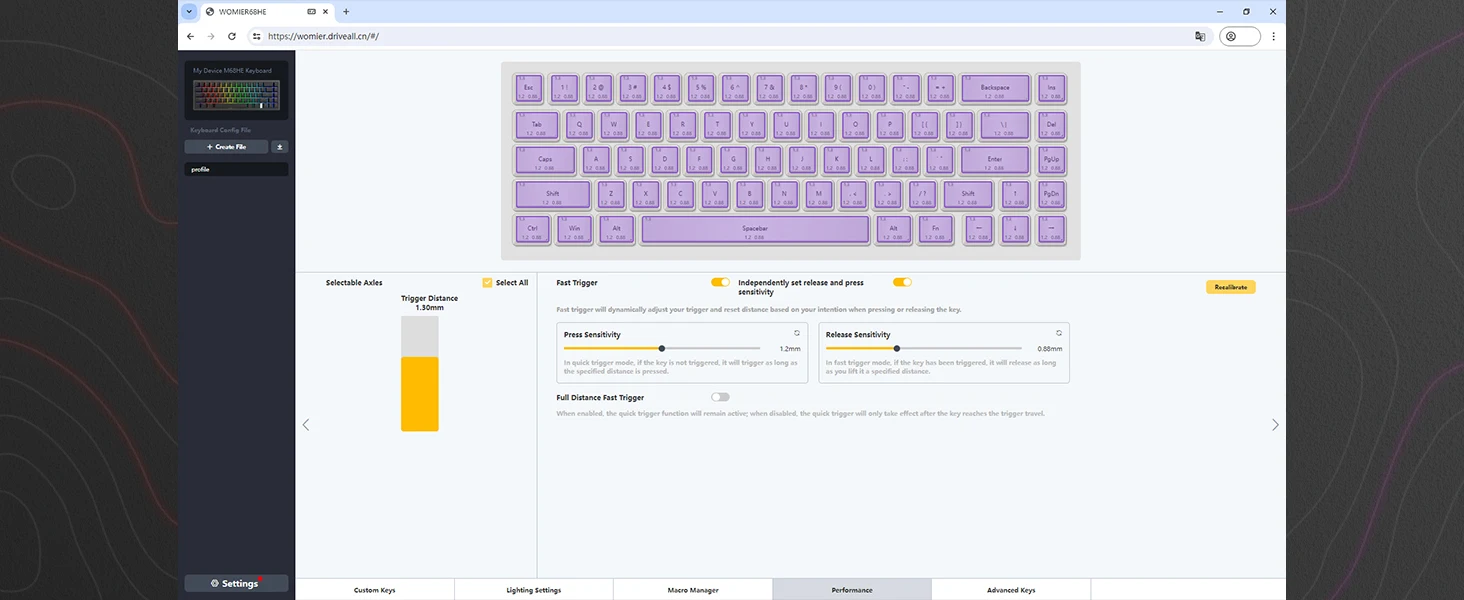Screen dimensions: 1464x600
Task: Click the translate page icon in address bar
Action: click(1199, 36)
